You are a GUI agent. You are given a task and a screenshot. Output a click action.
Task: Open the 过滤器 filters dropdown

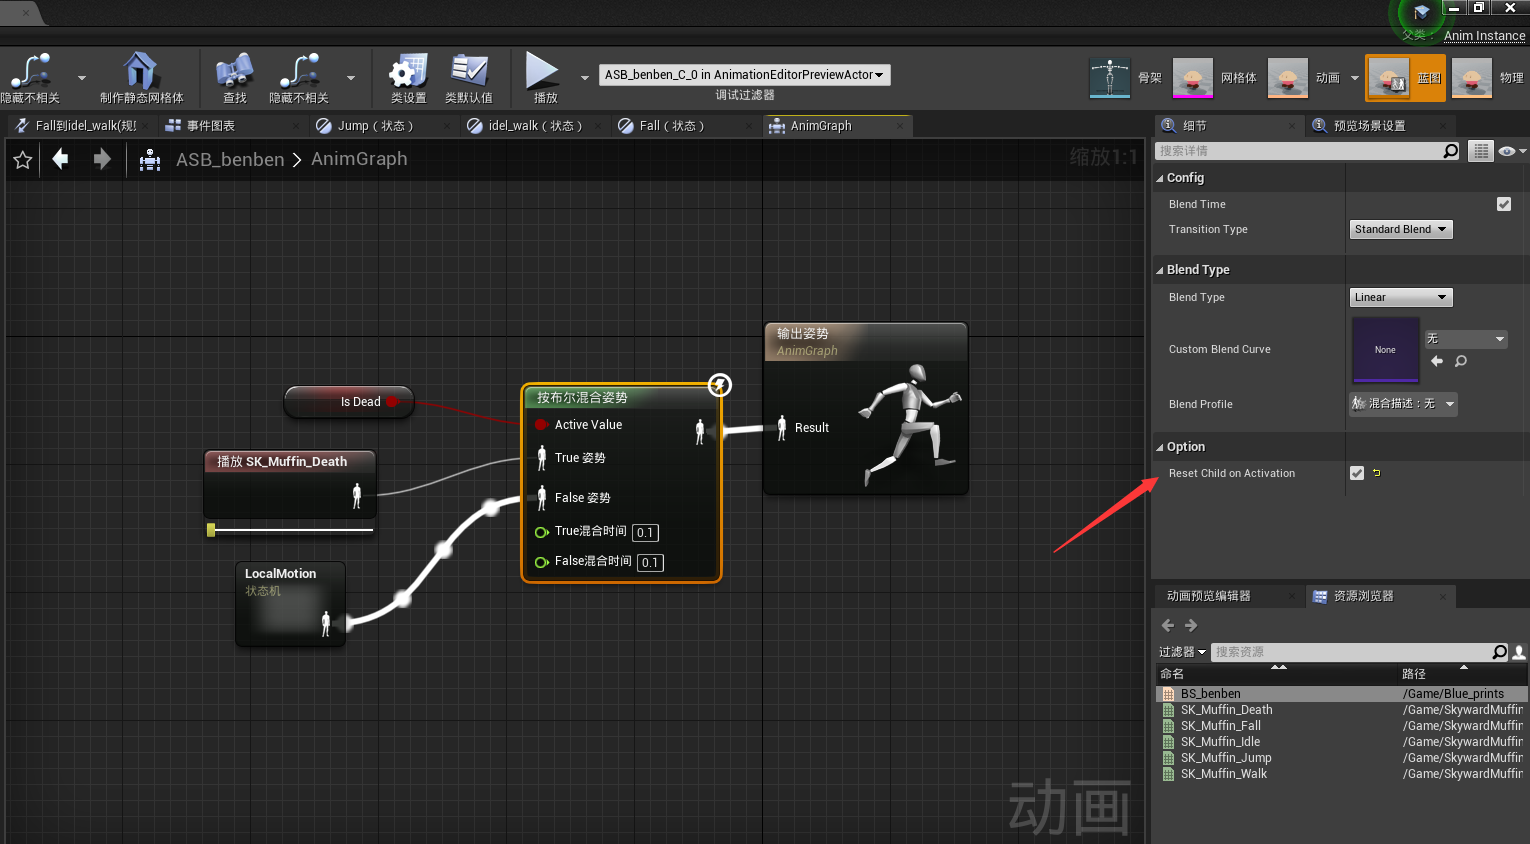pyautogui.click(x=1182, y=652)
